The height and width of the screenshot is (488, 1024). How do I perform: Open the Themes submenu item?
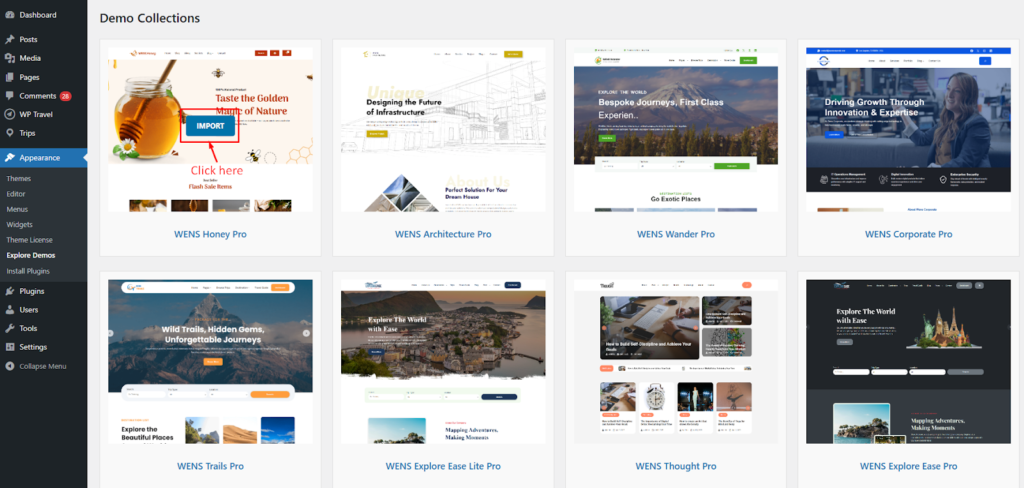(x=19, y=178)
